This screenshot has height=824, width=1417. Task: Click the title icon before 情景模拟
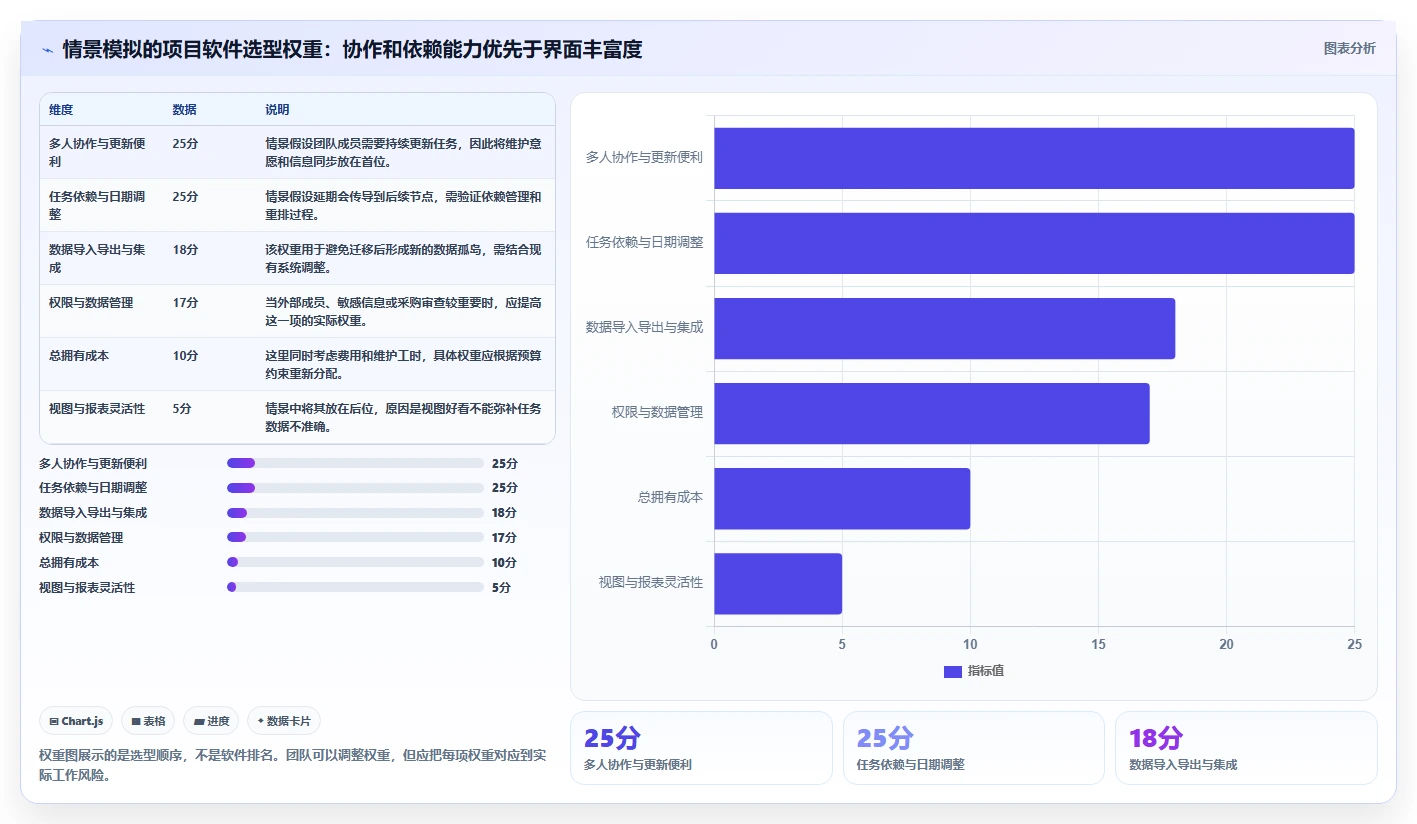click(47, 49)
